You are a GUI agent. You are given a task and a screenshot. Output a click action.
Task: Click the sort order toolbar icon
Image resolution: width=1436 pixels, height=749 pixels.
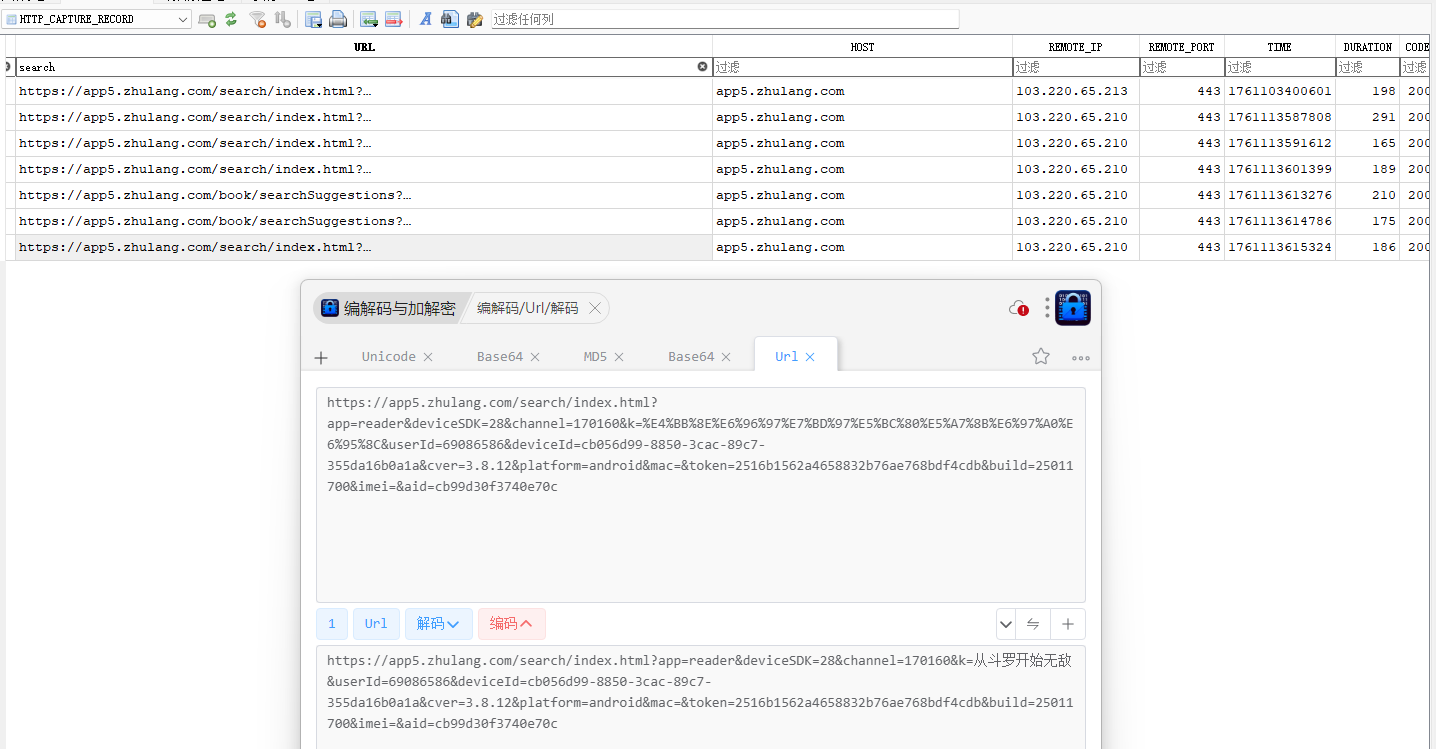283,19
